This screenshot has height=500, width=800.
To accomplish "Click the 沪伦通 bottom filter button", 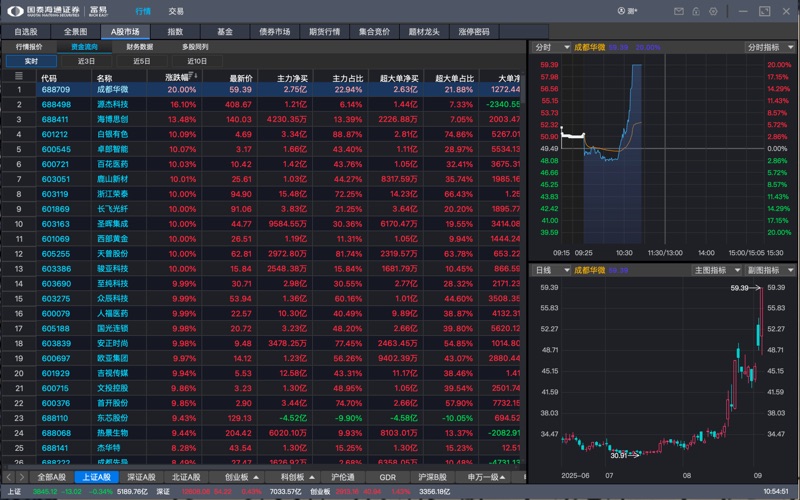I will [343, 477].
